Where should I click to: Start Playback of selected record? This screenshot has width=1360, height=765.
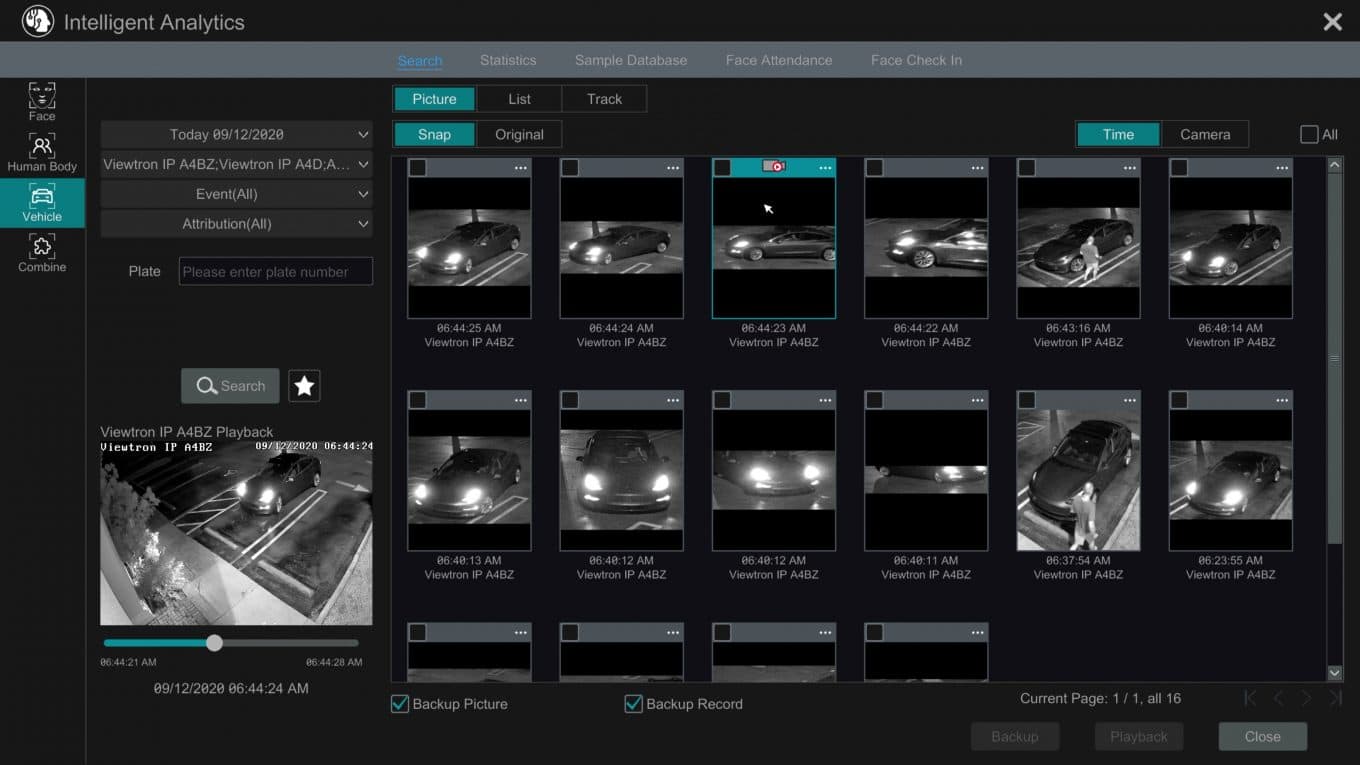[1138, 736]
